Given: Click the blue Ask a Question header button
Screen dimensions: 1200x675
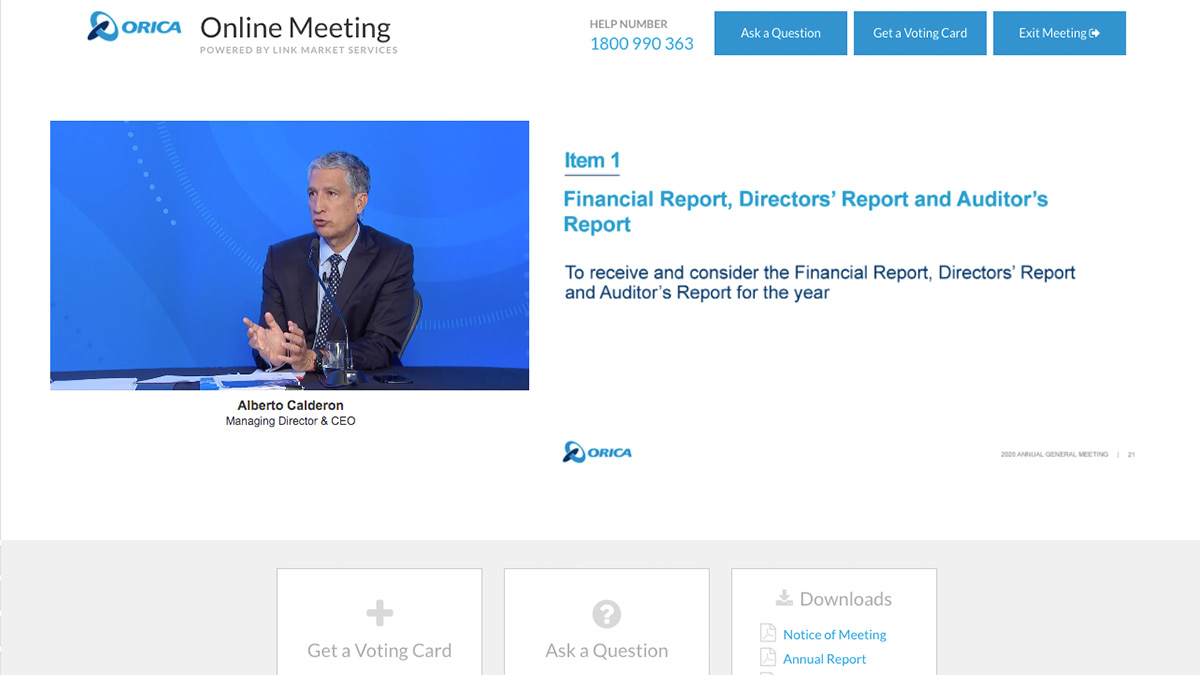Looking at the screenshot, I should point(780,33).
